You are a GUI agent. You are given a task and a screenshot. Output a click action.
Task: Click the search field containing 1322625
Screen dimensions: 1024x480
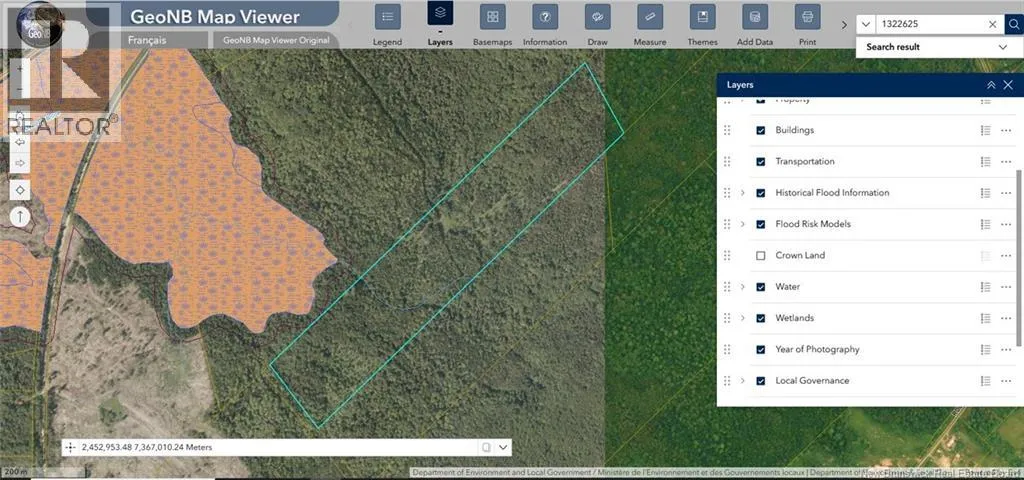pyautogui.click(x=930, y=24)
